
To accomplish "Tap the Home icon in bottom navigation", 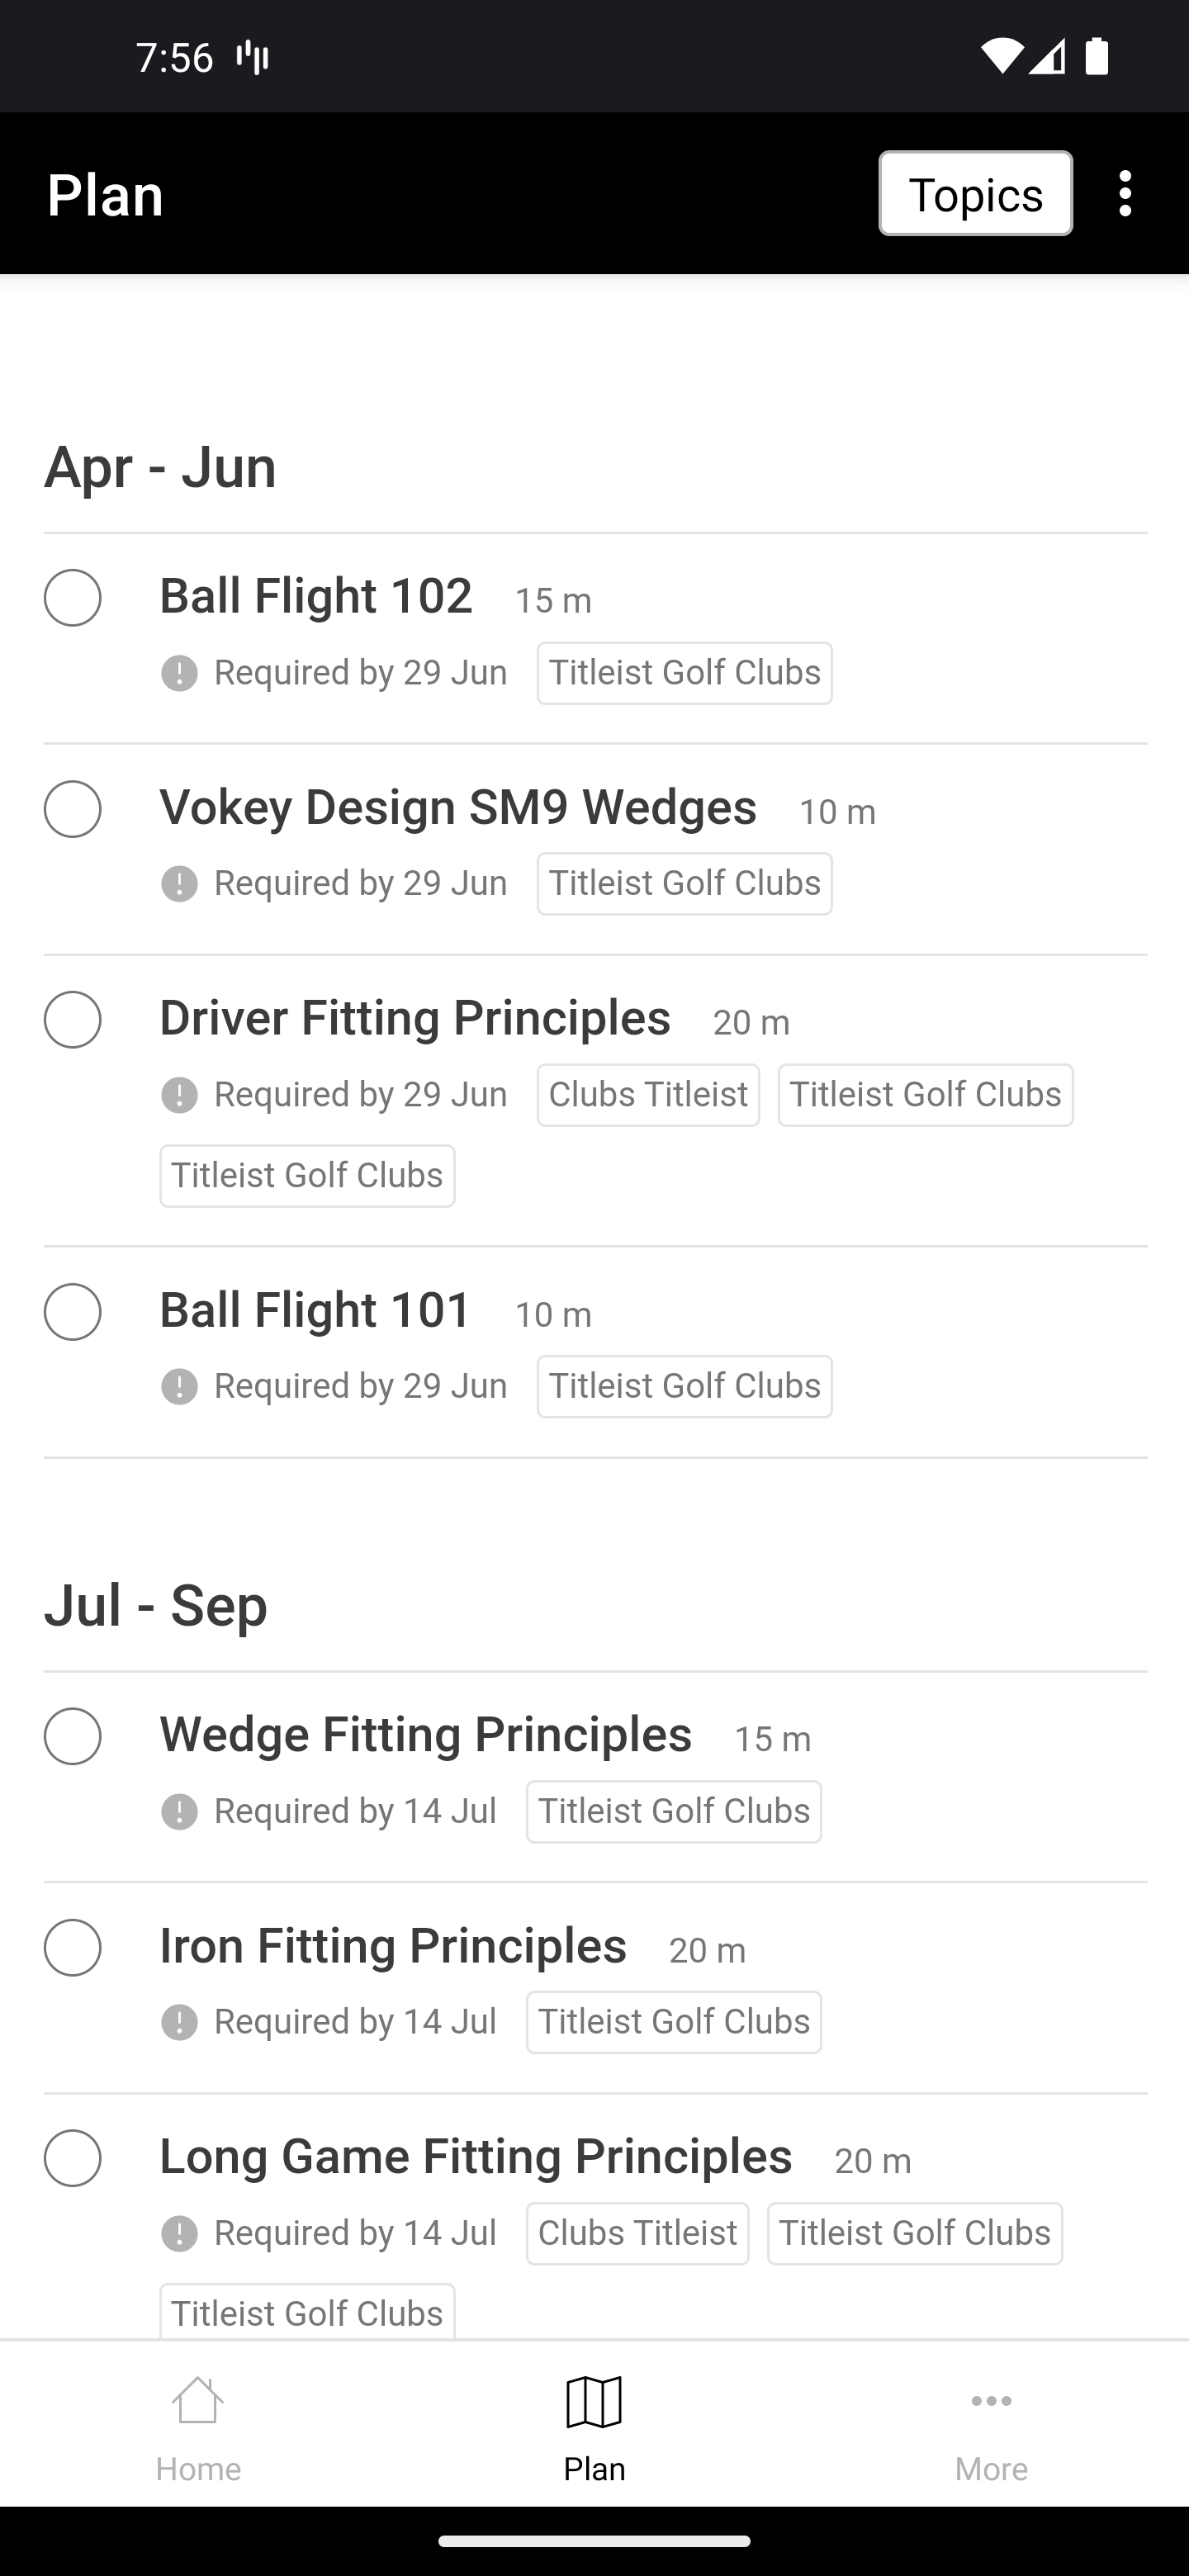I will pyautogui.click(x=198, y=2402).
